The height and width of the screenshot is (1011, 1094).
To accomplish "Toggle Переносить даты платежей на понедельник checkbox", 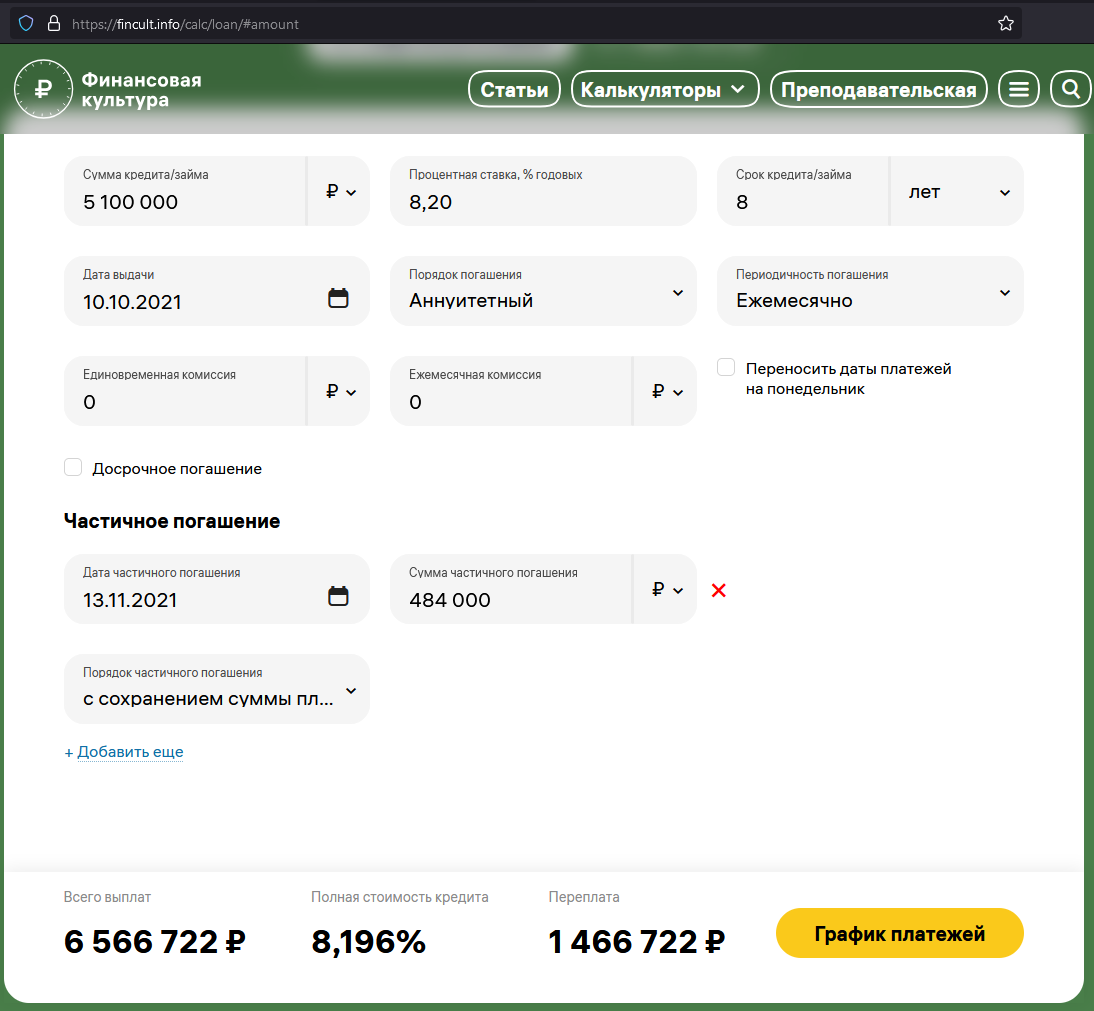I will coord(726,367).
